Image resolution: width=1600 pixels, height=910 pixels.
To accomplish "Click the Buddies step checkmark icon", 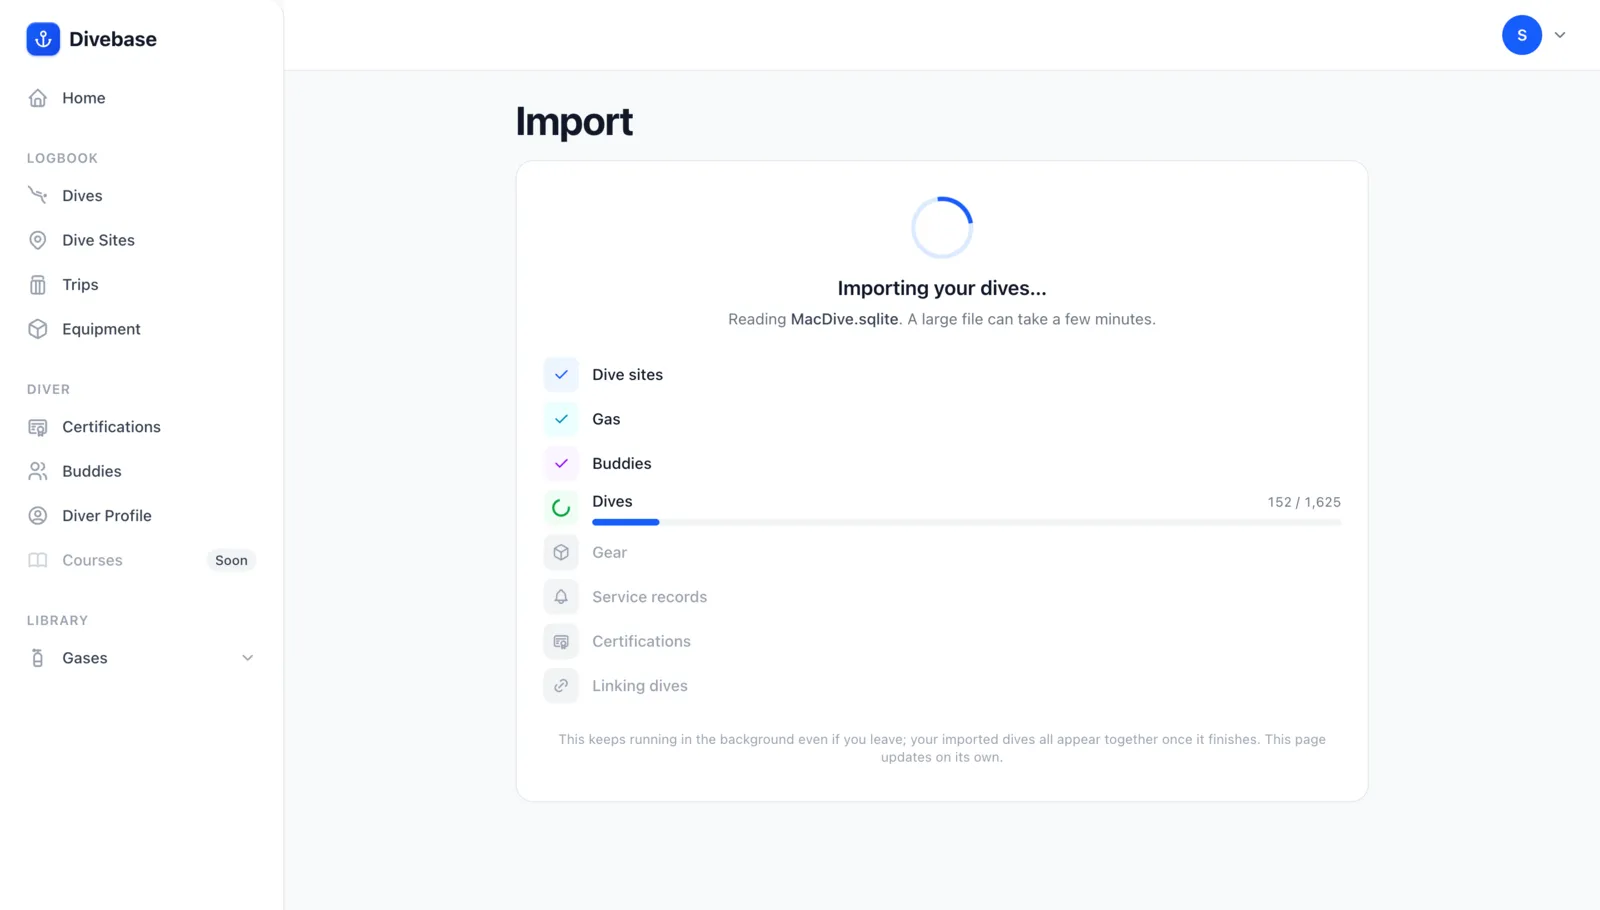I will coord(561,463).
